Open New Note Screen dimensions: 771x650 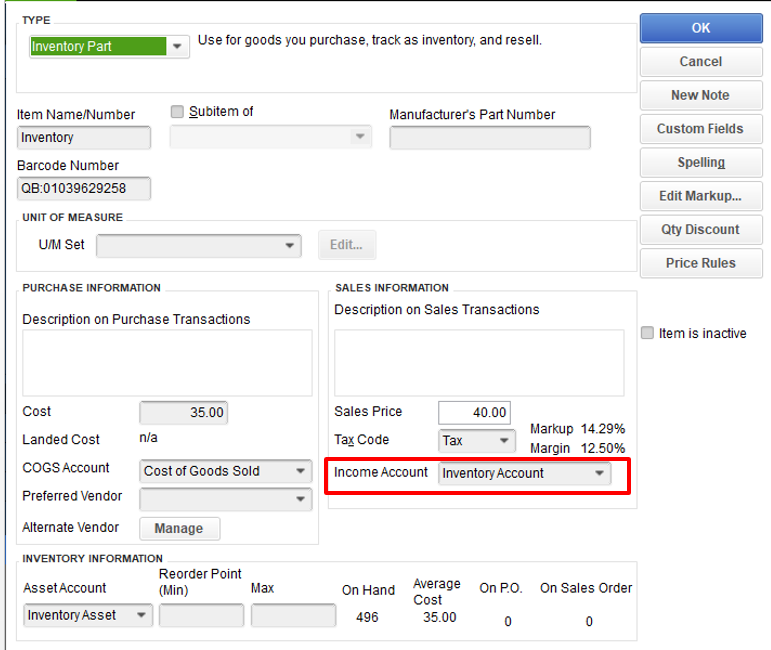(700, 95)
